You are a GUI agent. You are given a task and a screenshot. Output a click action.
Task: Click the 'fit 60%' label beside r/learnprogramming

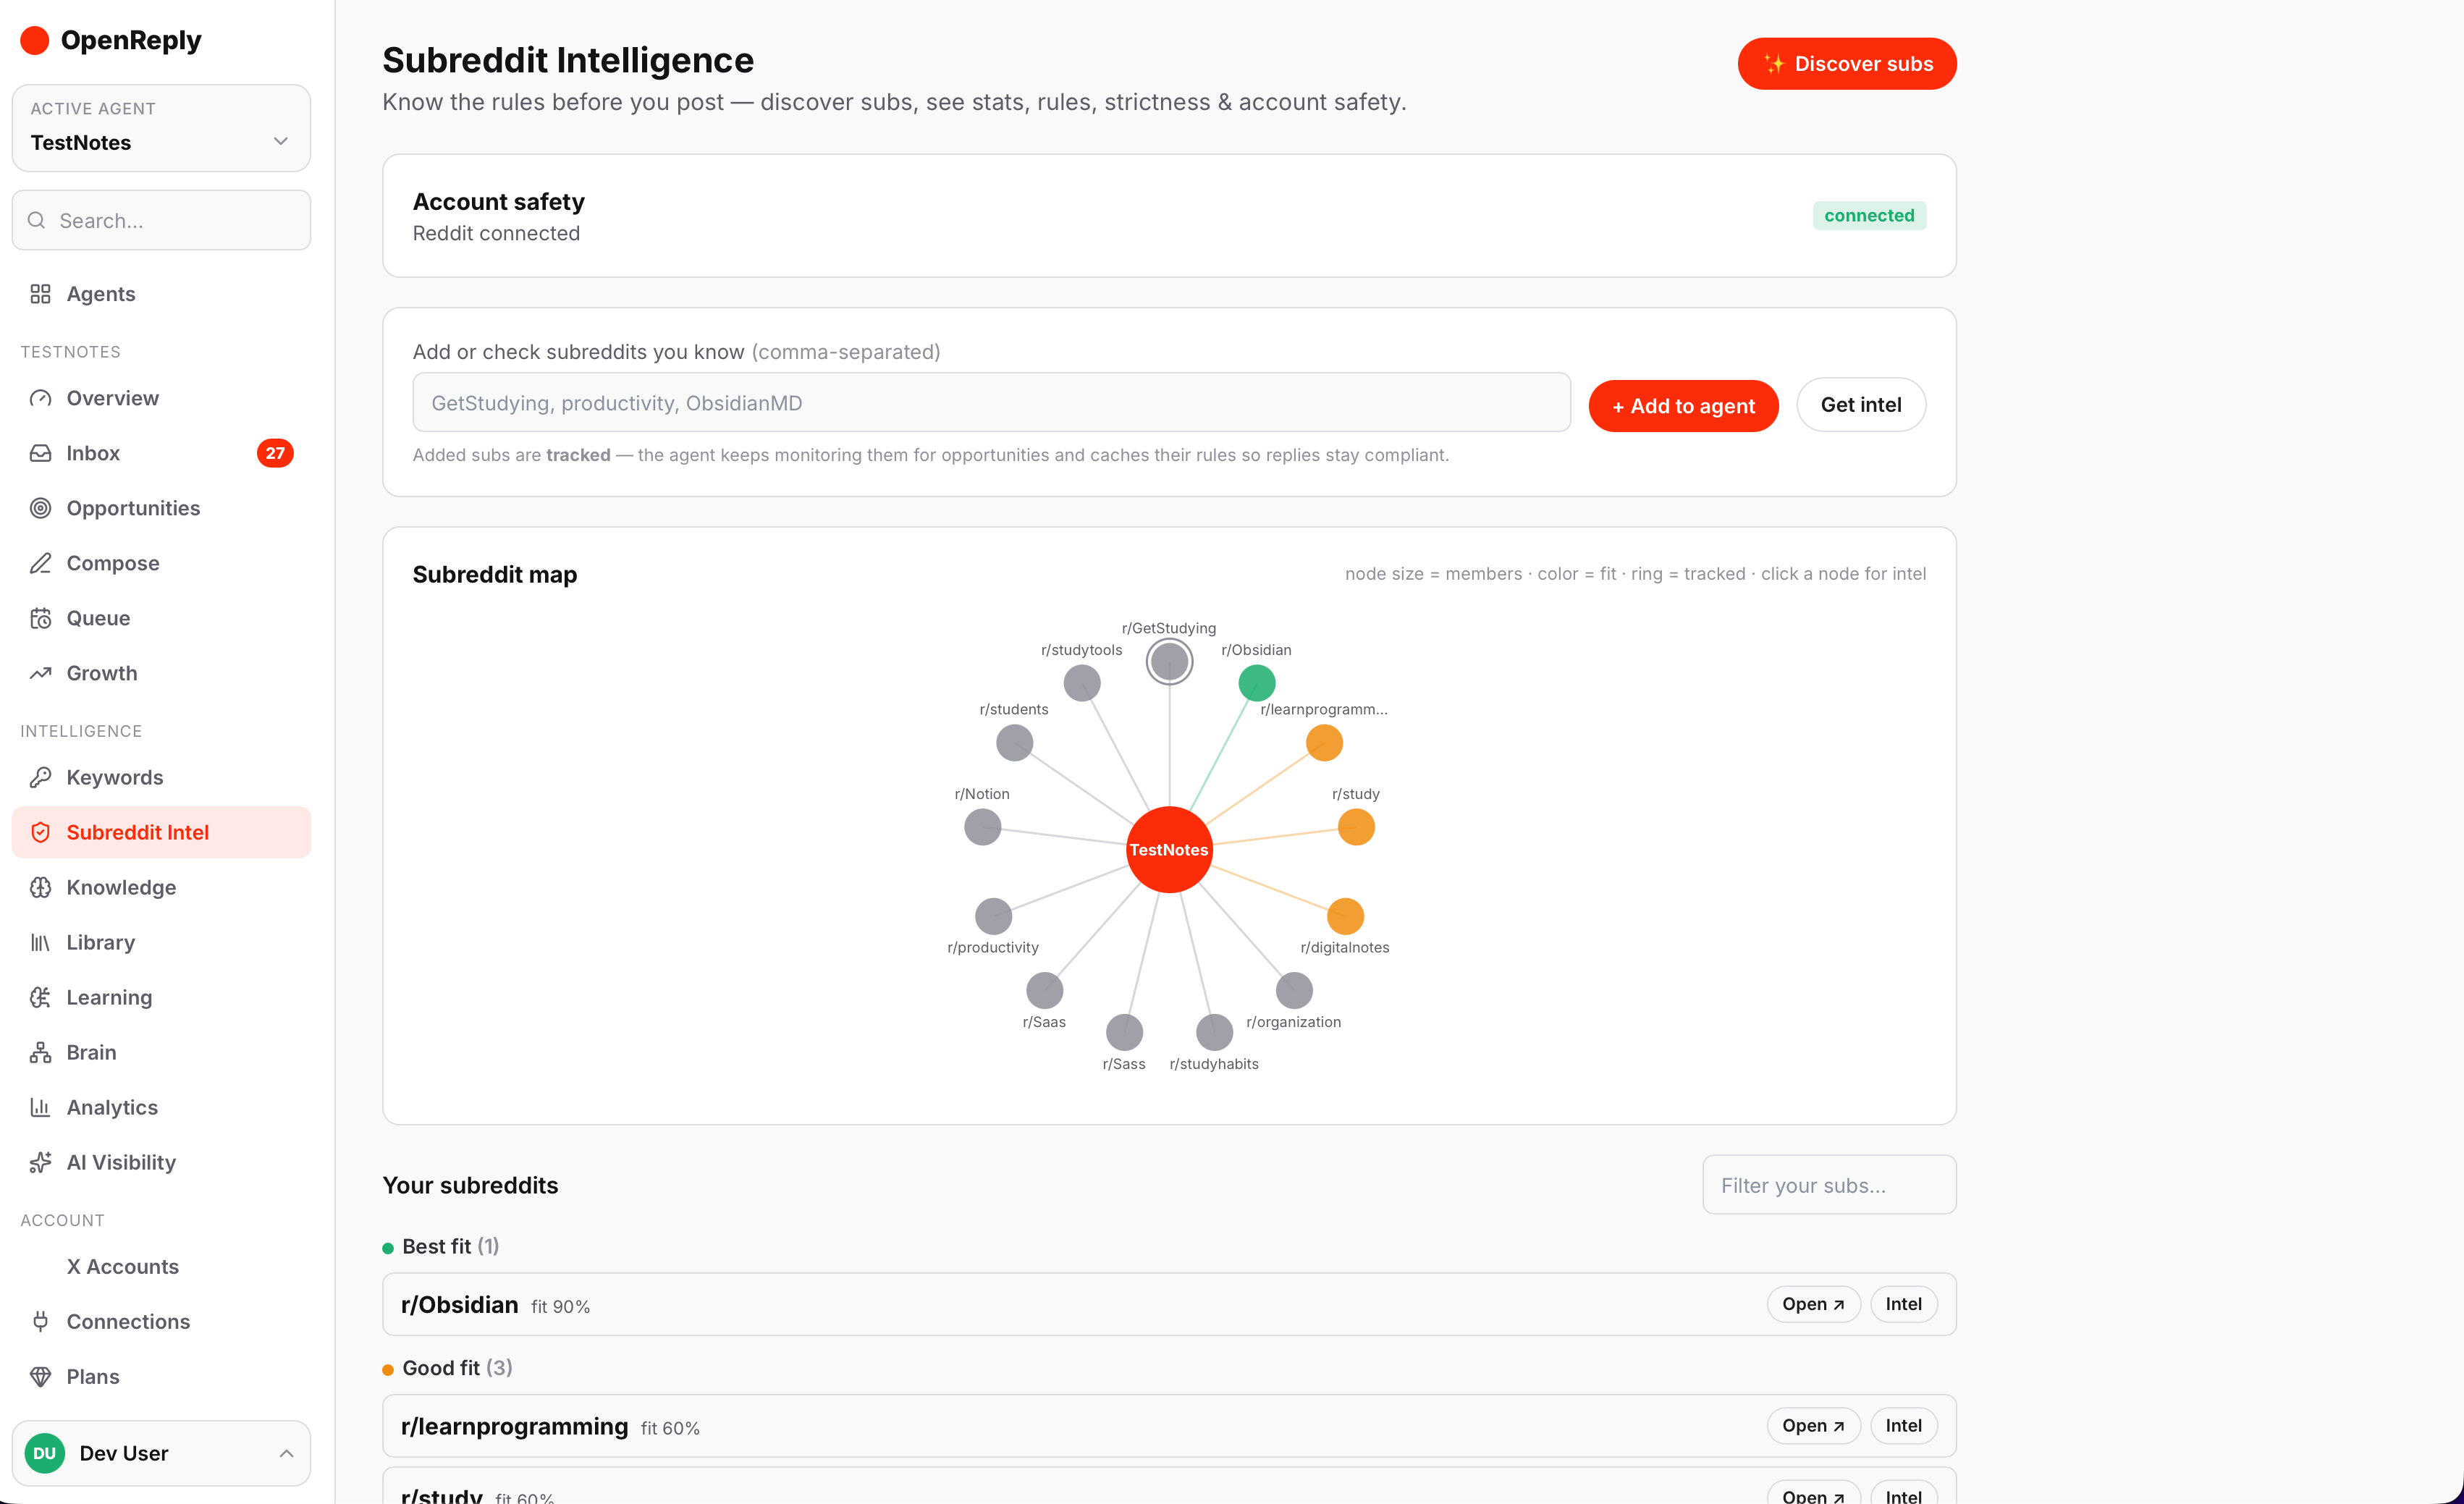pos(670,1429)
